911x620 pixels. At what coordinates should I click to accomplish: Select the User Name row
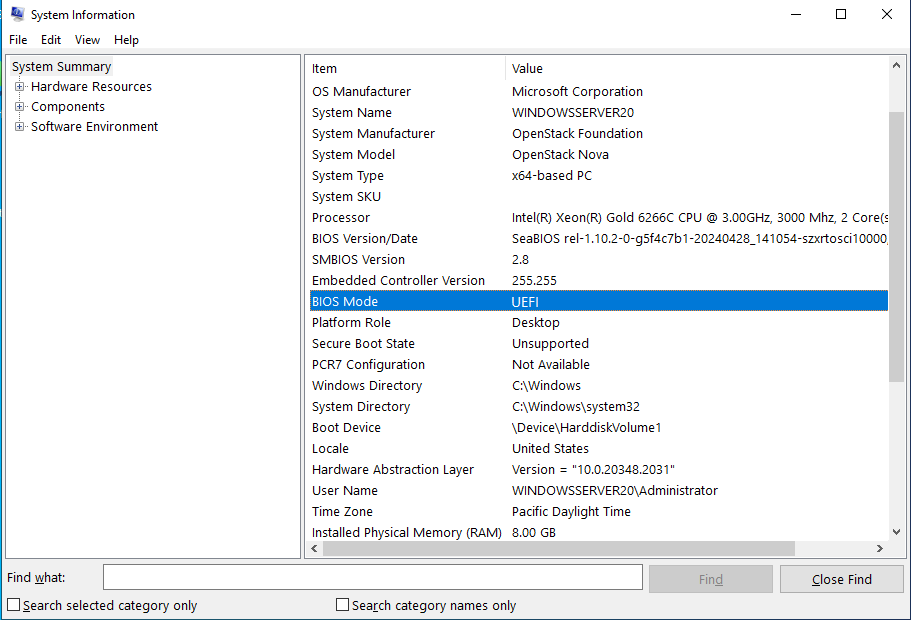598,490
